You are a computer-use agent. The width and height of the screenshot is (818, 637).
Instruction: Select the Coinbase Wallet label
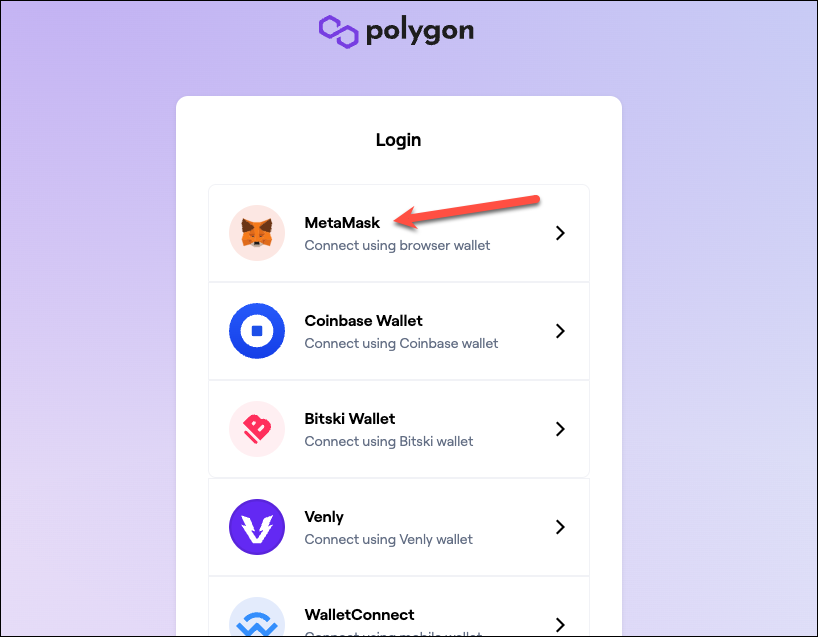click(364, 321)
